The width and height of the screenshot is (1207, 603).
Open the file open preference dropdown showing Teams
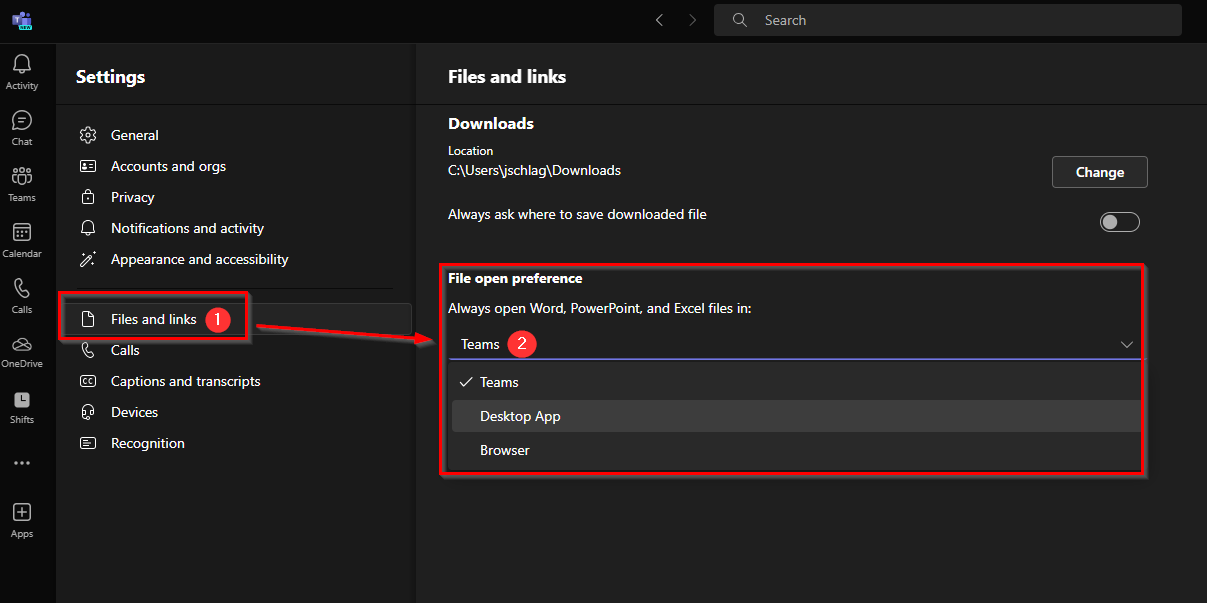(x=794, y=344)
